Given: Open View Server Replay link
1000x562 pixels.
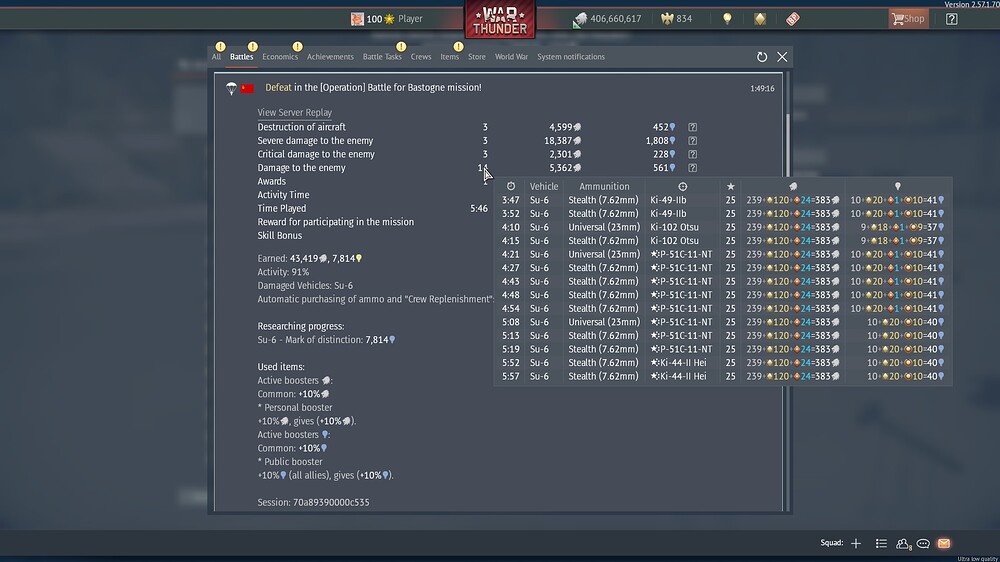Looking at the screenshot, I should coord(295,112).
